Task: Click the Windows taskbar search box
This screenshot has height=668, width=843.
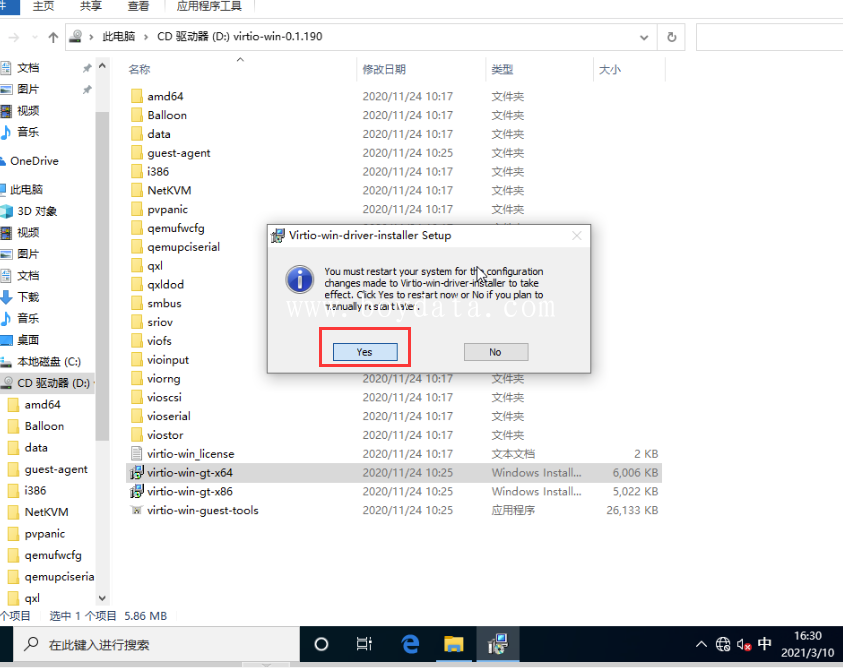Action: (x=156, y=644)
